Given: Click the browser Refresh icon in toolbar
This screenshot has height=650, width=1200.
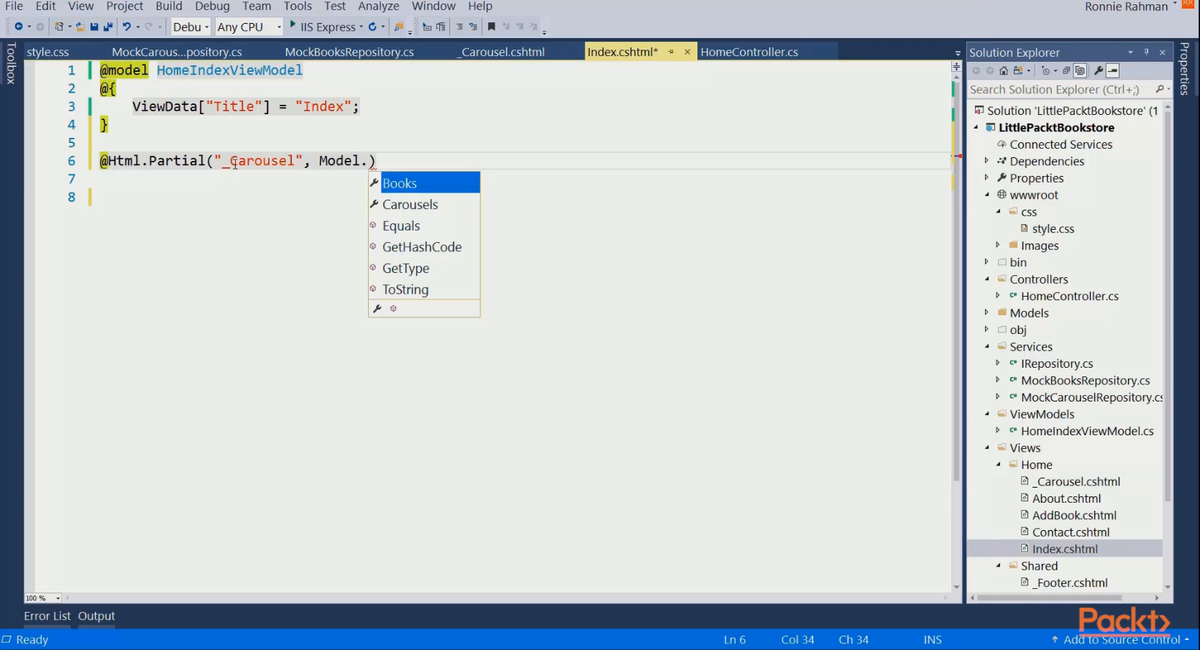Looking at the screenshot, I should (372, 27).
